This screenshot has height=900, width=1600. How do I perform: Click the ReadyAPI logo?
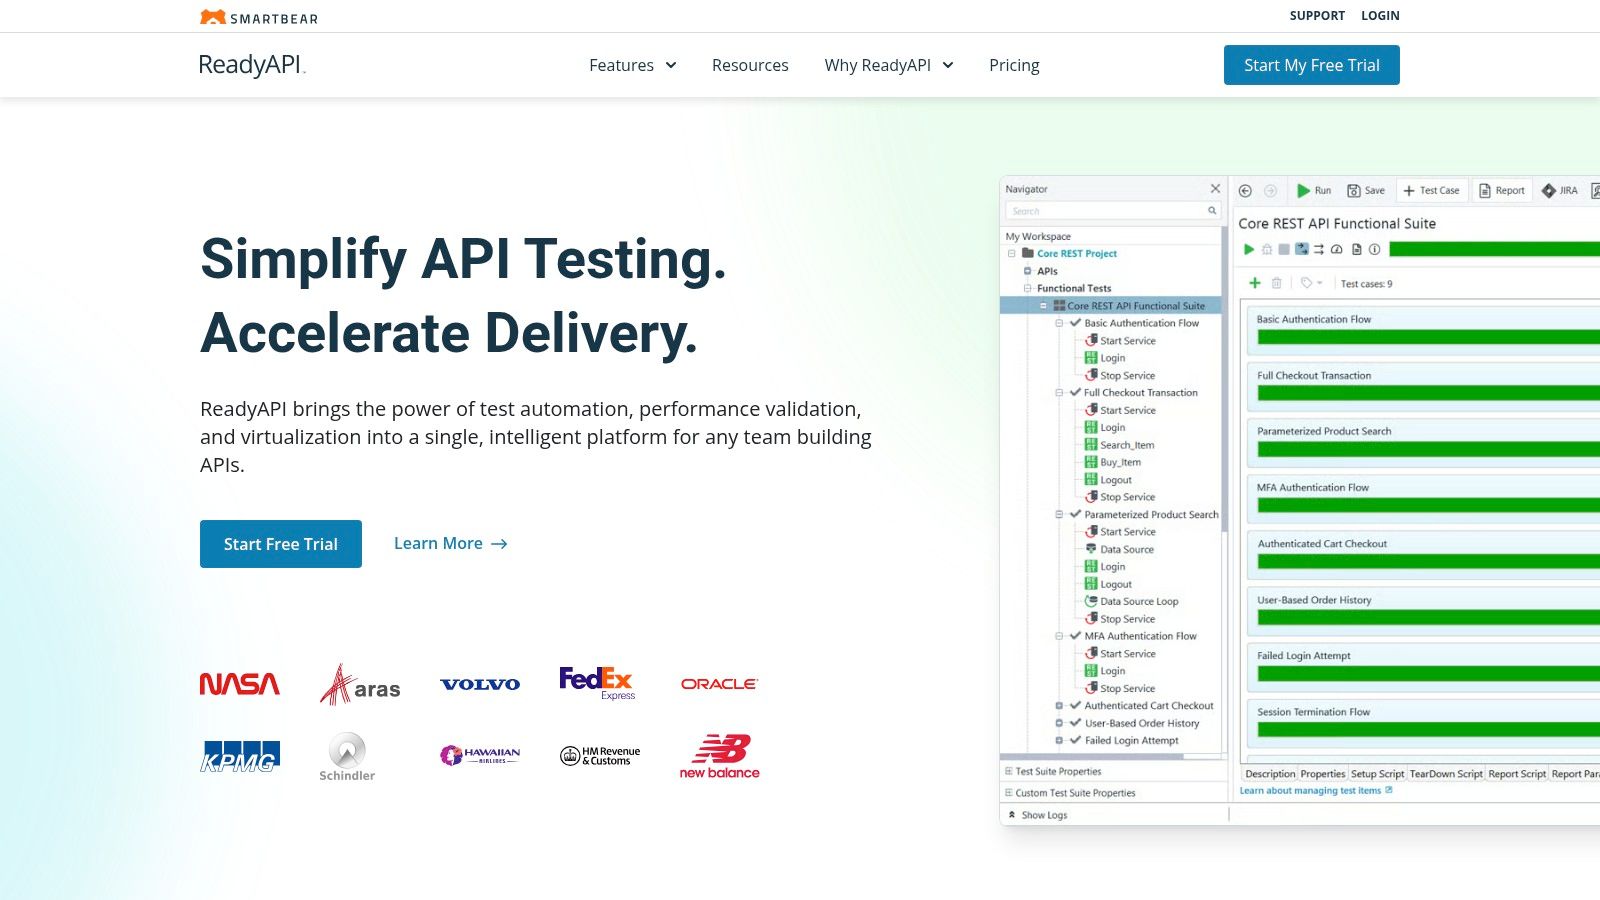point(252,65)
